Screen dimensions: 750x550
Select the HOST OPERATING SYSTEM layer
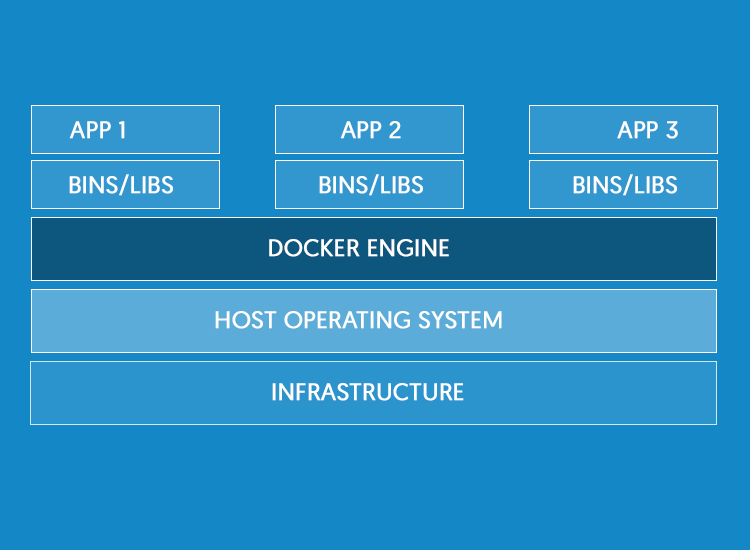click(374, 321)
